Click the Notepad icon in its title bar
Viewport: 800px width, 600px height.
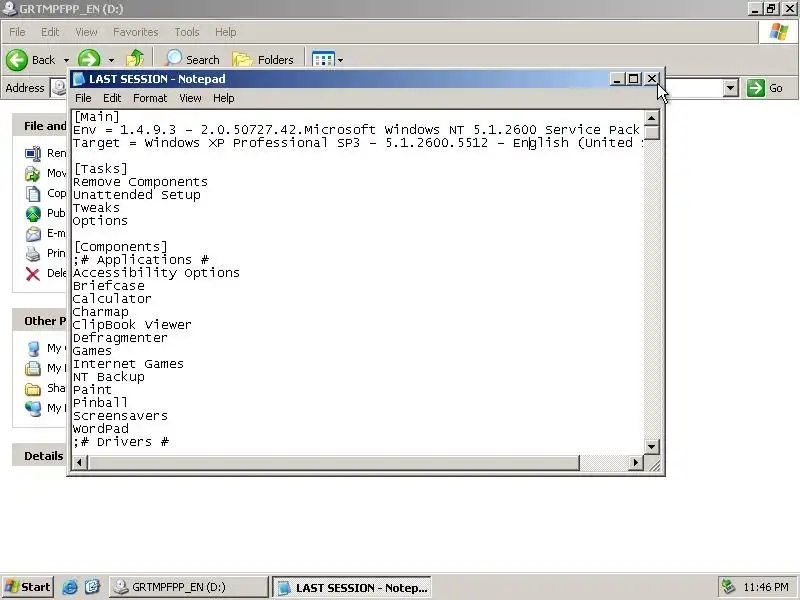(x=79, y=79)
